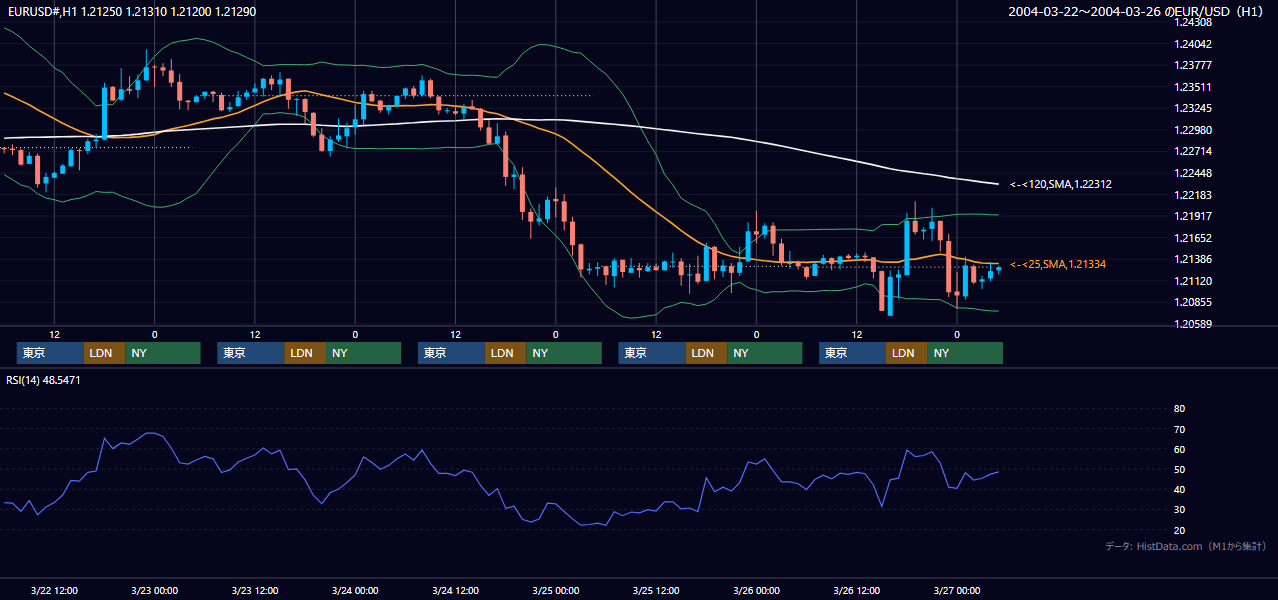Select RSI scale value 60
The height and width of the screenshot is (600, 1278).
1179,449
